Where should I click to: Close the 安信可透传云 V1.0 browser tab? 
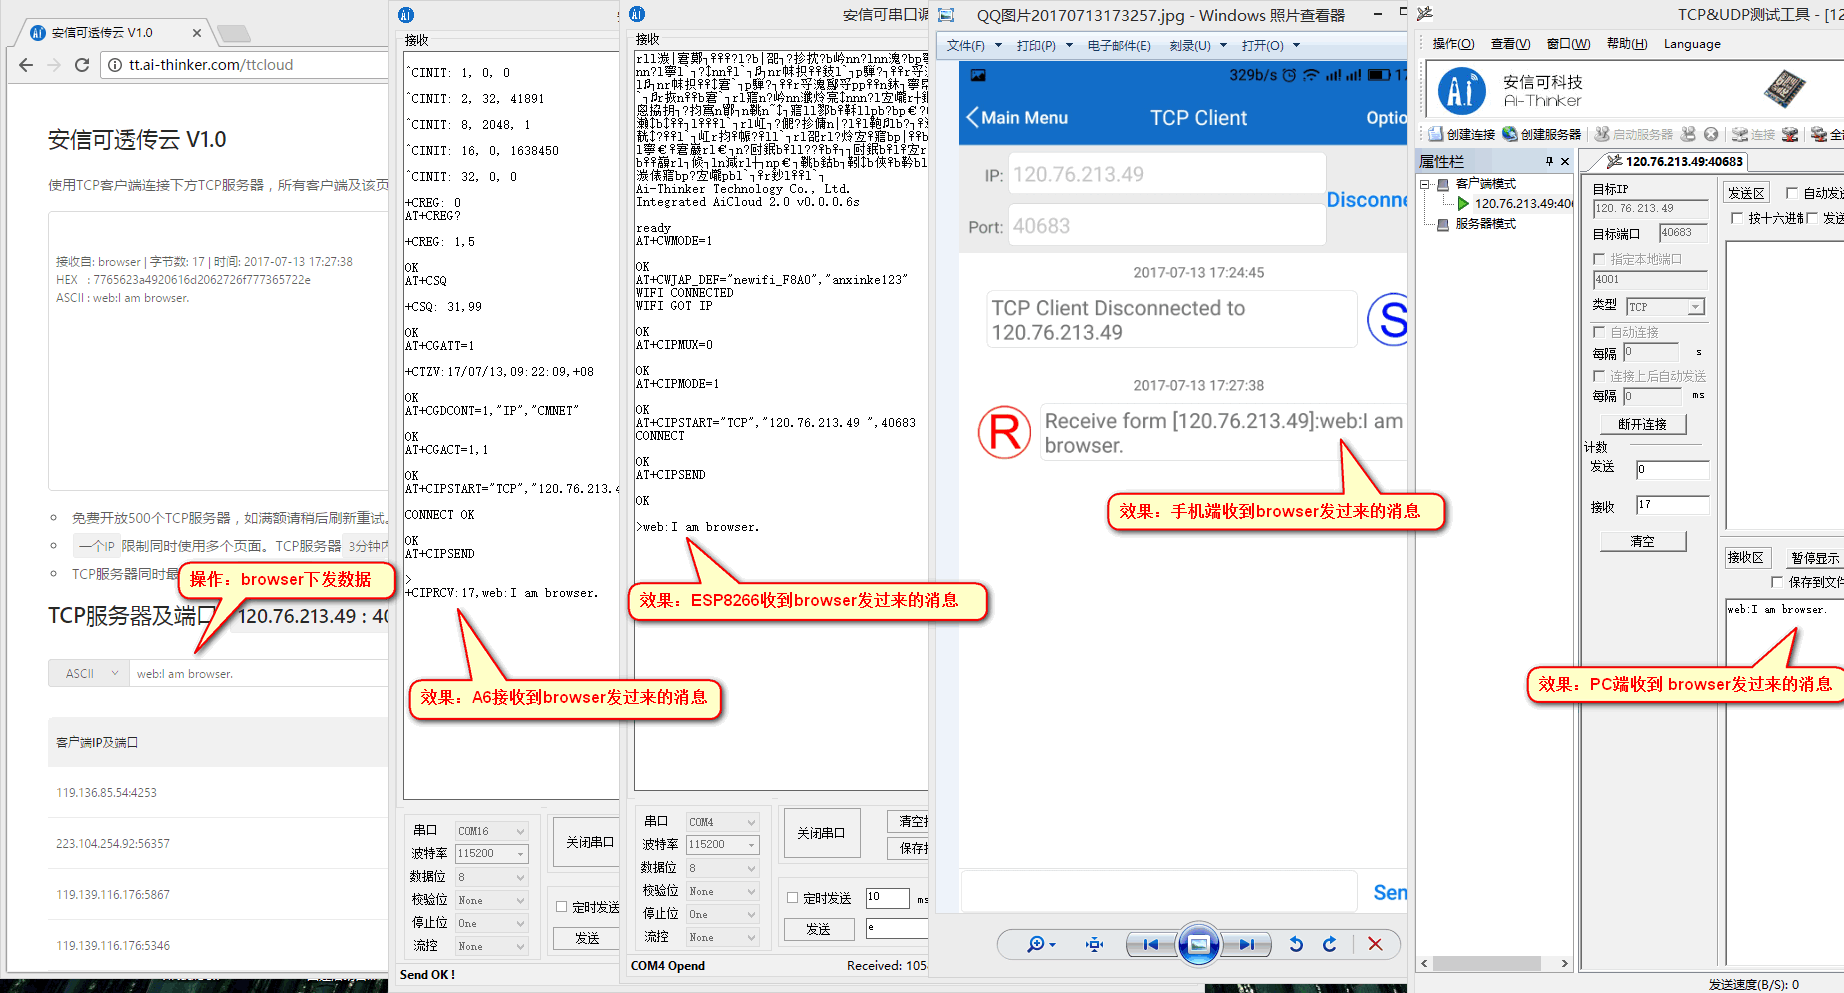click(x=197, y=33)
